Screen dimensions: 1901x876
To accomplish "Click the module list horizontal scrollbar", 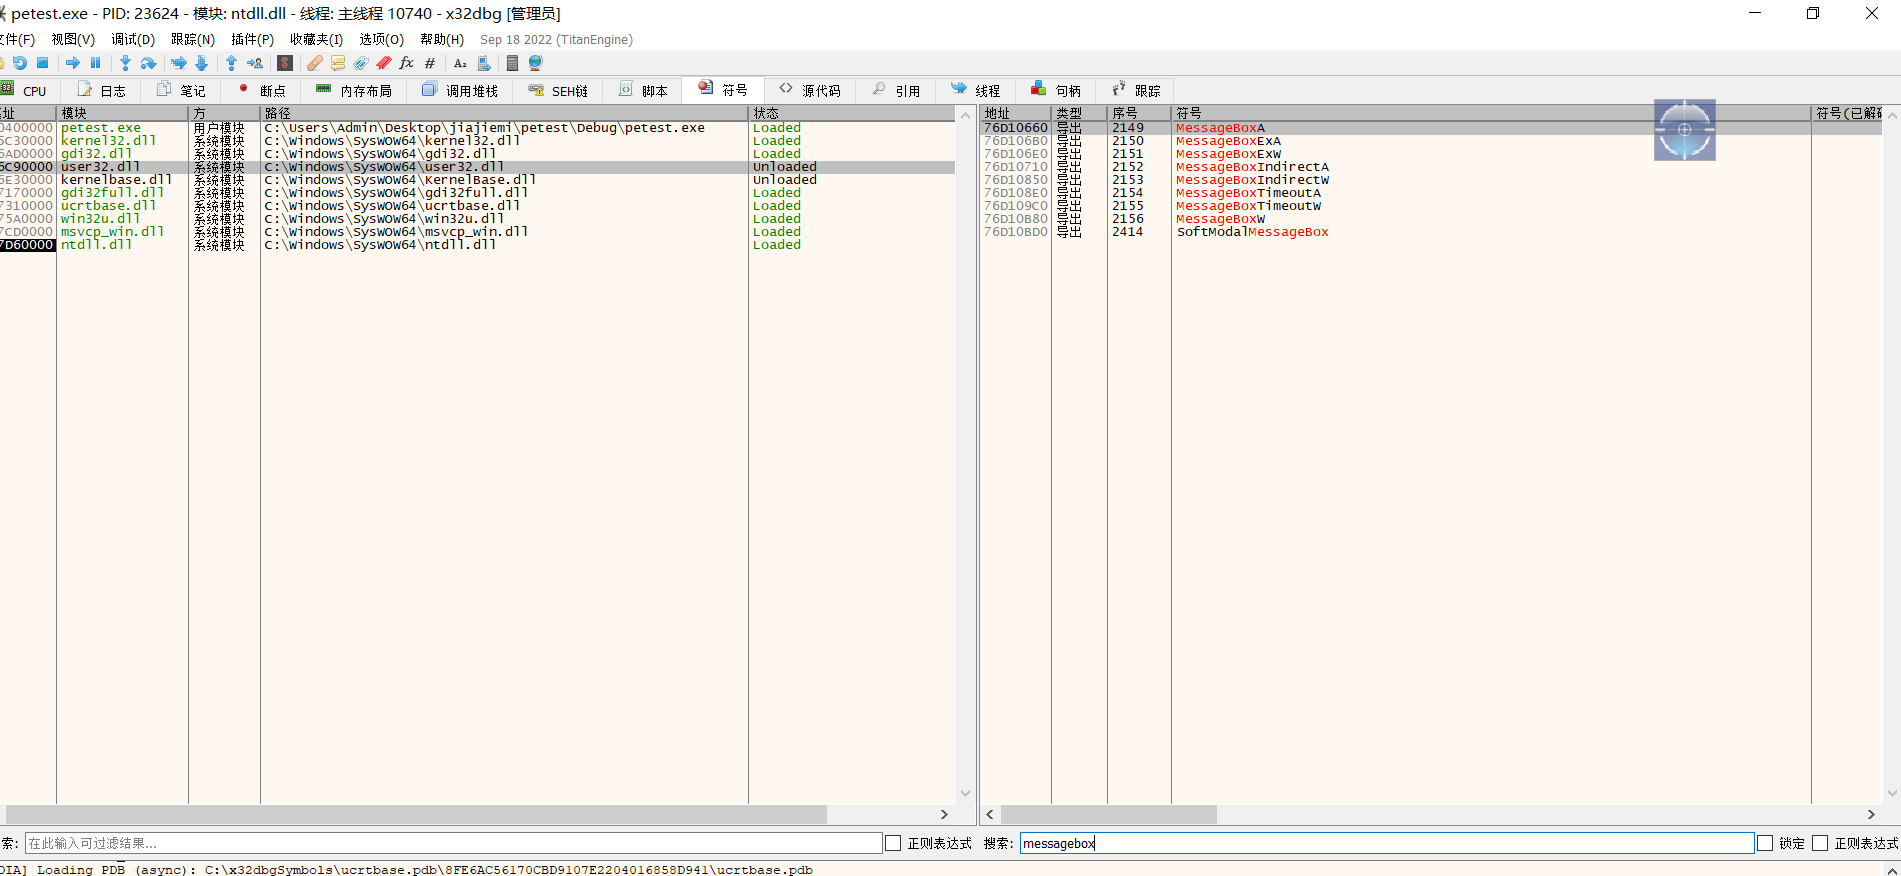I will pos(416,815).
